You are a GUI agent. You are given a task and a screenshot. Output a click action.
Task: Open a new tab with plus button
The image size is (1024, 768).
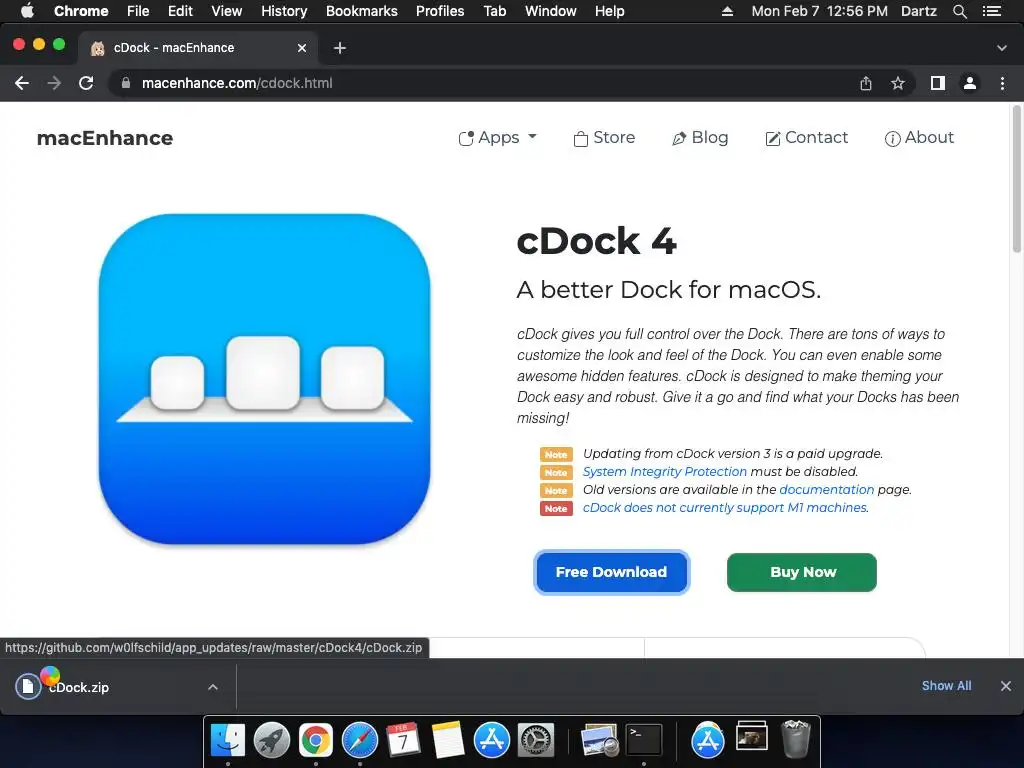(x=340, y=48)
